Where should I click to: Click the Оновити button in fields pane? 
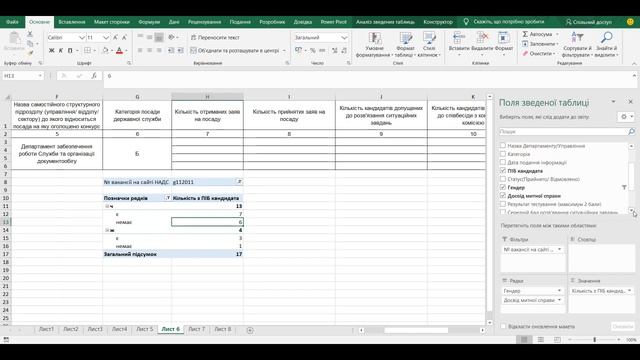pos(622,326)
